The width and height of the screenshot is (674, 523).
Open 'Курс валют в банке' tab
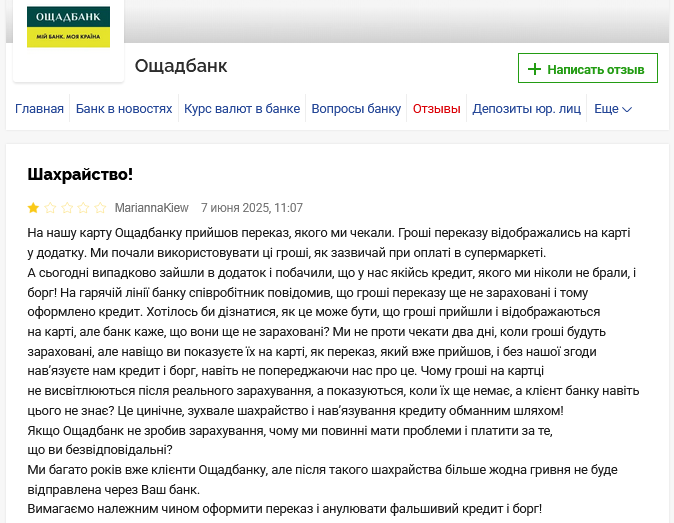[242, 109]
